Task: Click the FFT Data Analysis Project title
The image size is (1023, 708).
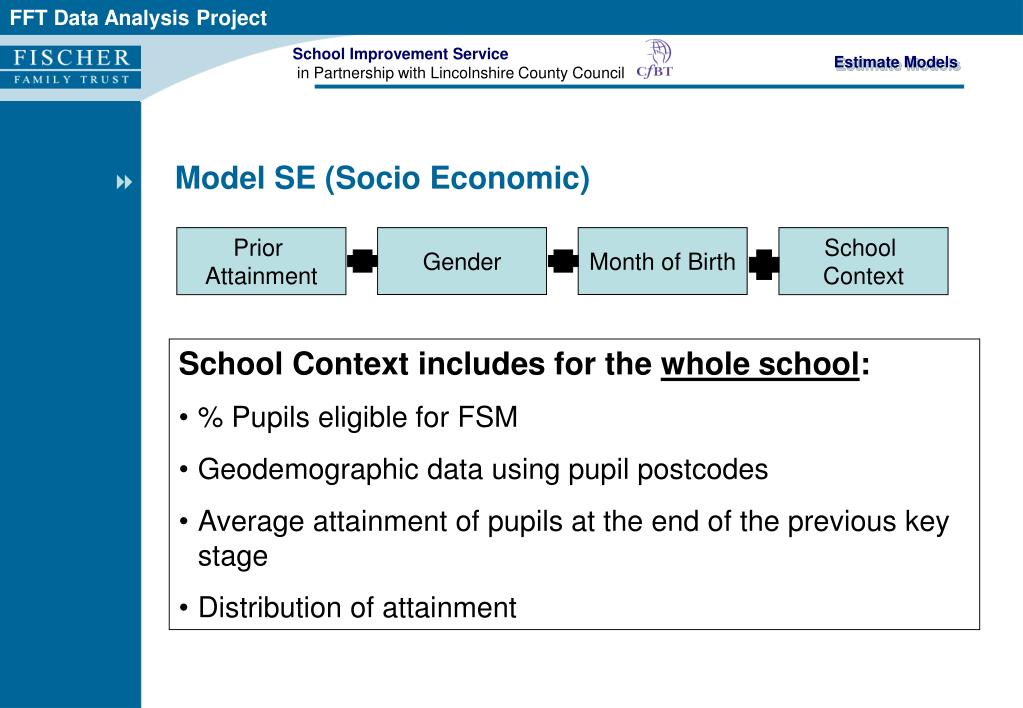Action: pos(138,18)
